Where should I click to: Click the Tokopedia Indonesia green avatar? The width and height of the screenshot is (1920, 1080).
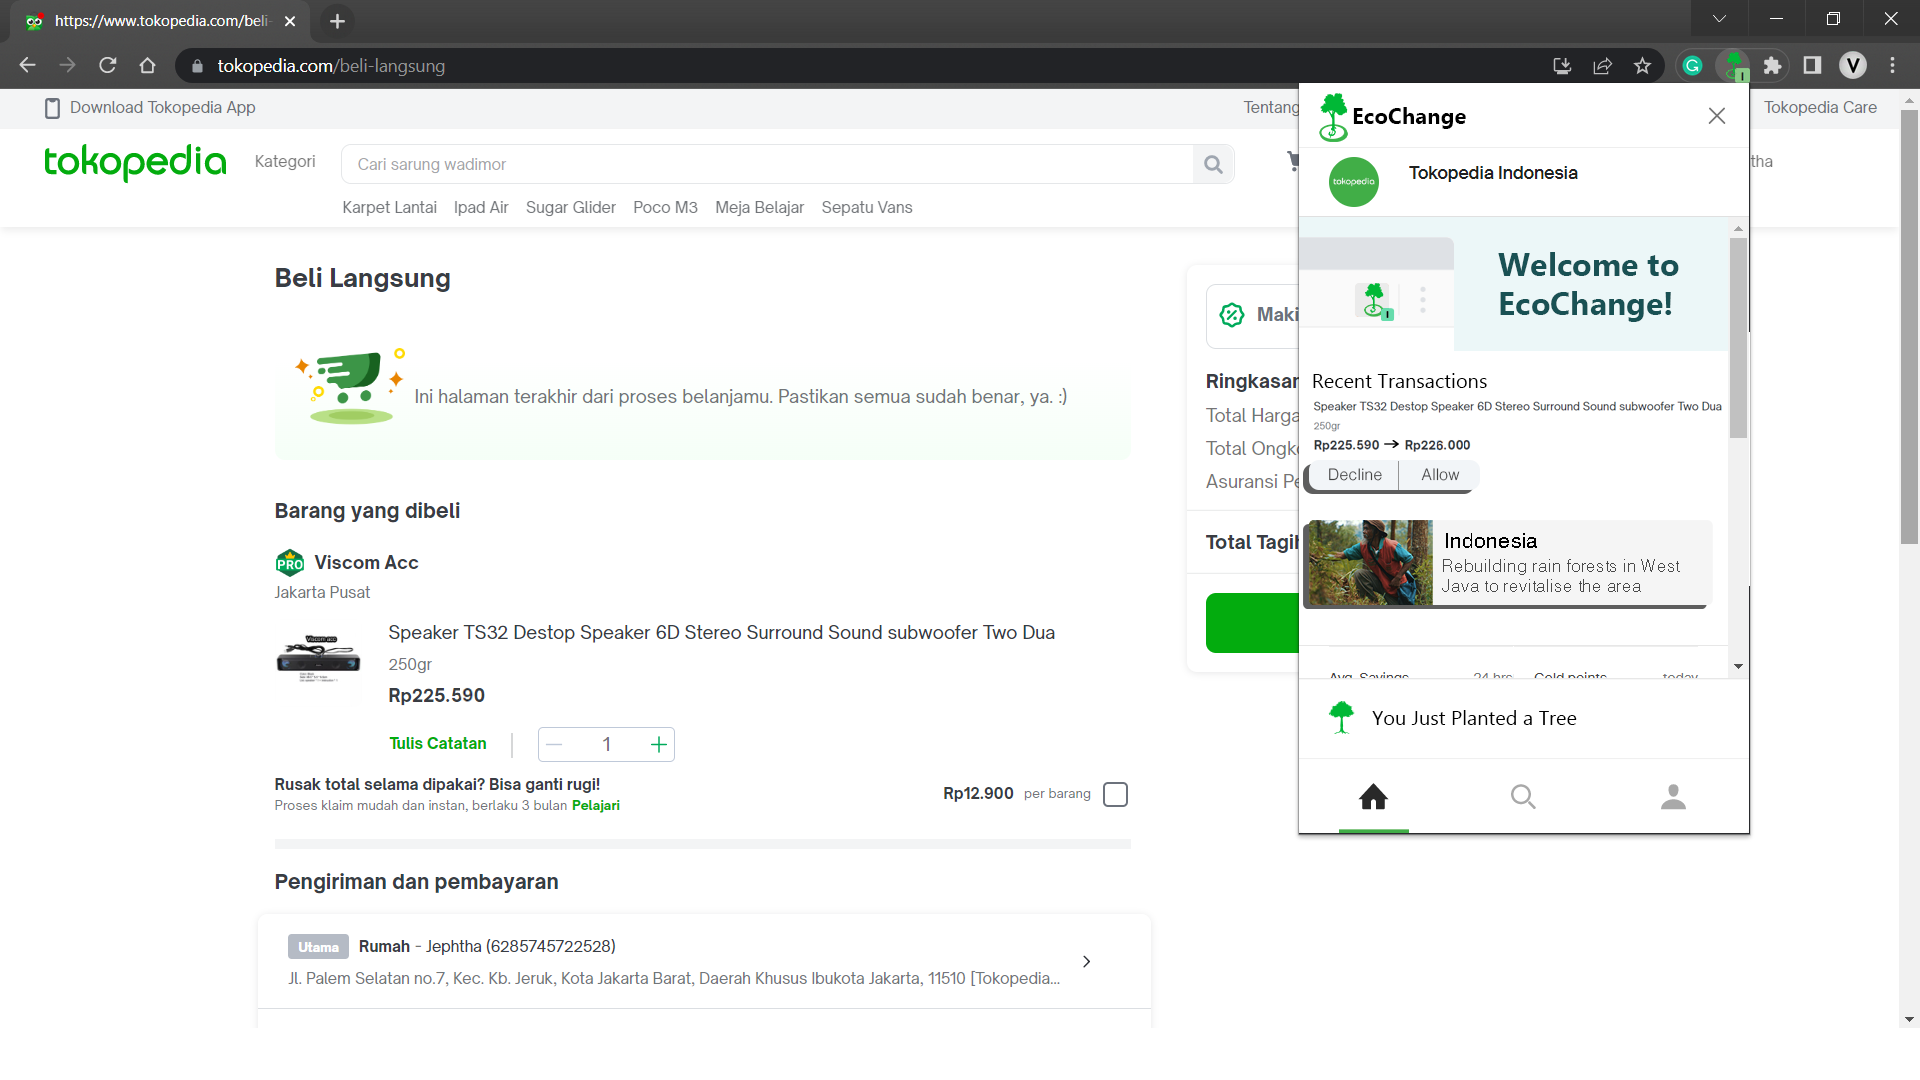[1354, 182]
